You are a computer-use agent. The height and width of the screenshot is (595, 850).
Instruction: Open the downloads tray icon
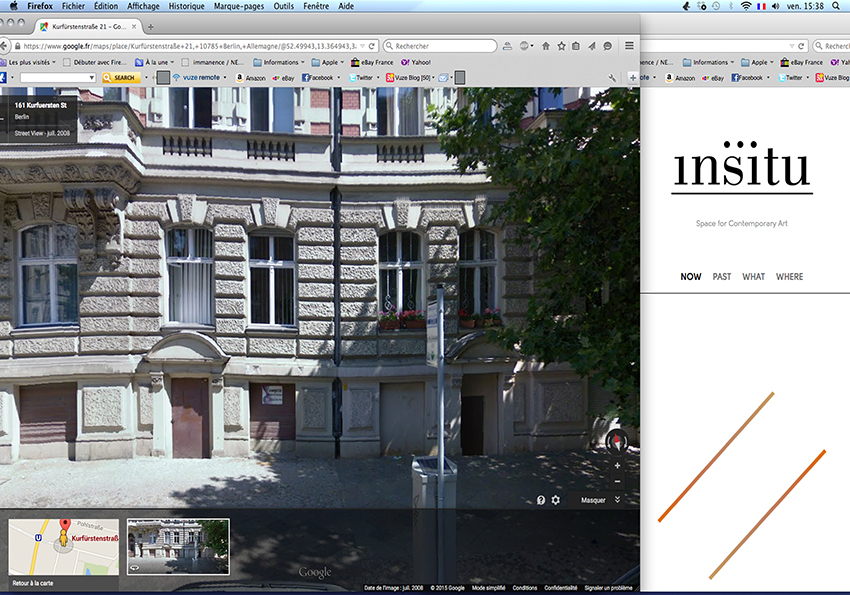point(507,46)
